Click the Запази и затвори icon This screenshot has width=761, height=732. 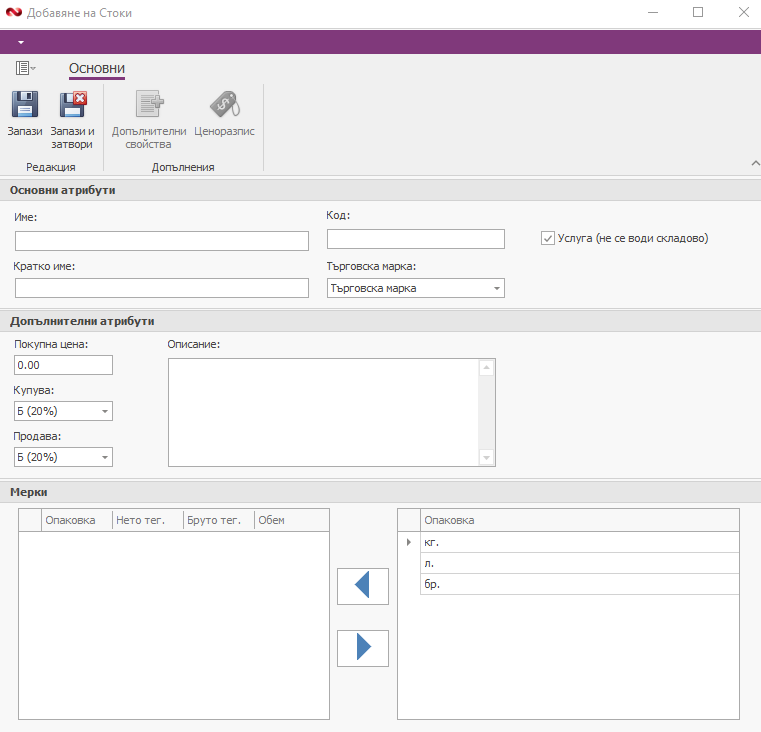coord(72,106)
